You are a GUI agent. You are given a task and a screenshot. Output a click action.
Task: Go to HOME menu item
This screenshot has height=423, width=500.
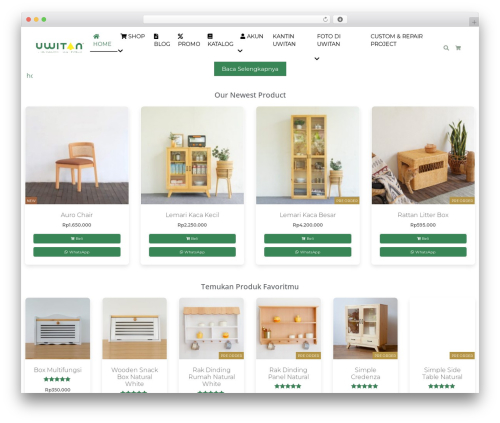pyautogui.click(x=102, y=40)
